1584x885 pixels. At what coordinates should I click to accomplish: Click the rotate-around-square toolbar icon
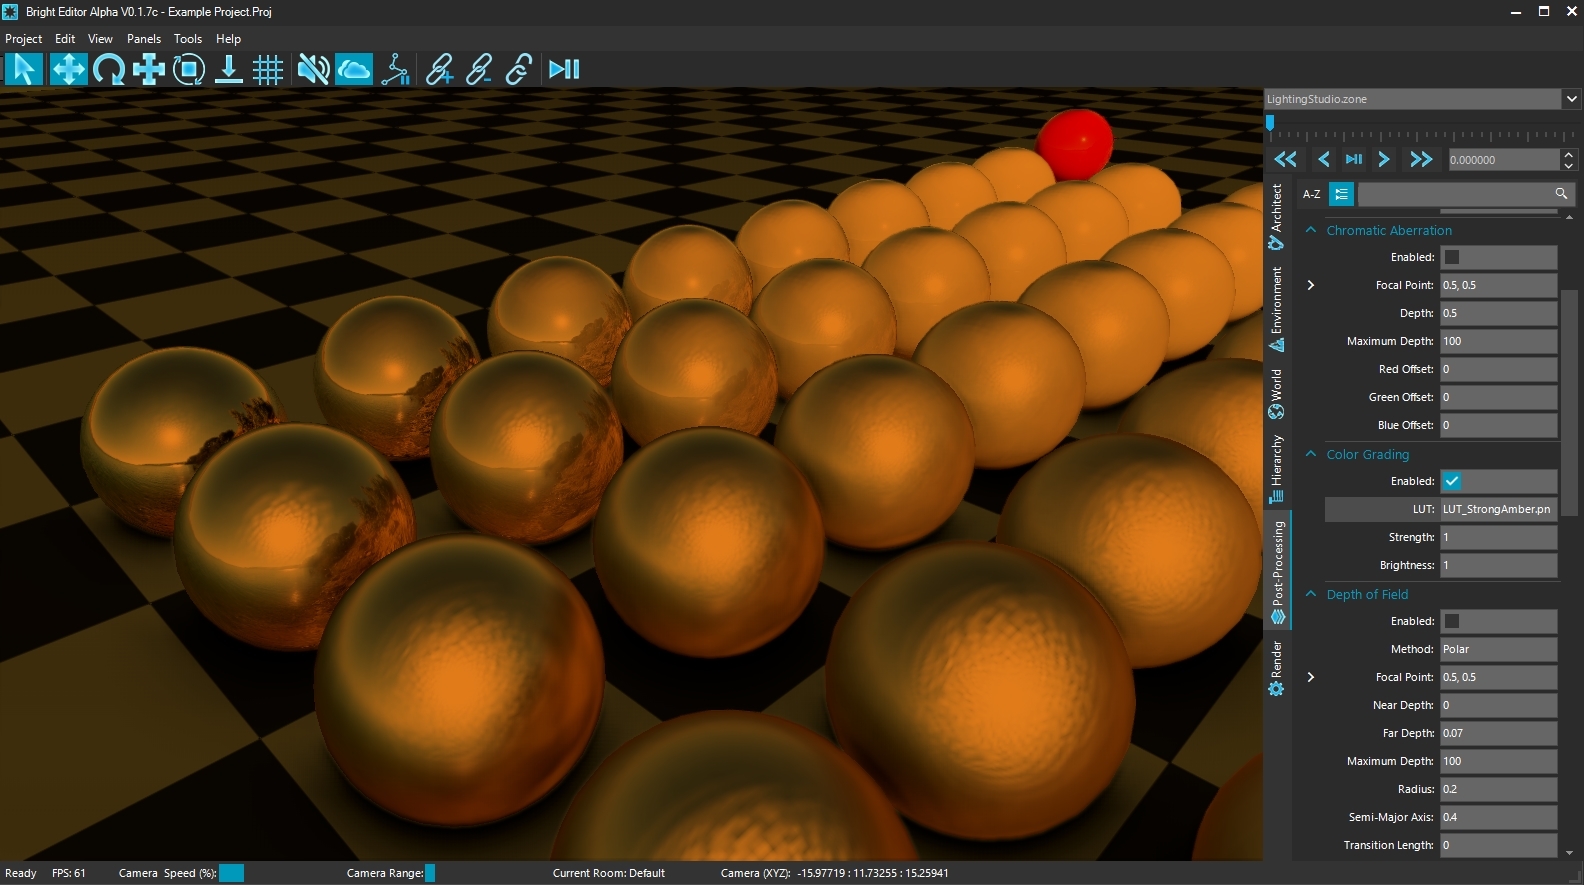[x=189, y=69]
